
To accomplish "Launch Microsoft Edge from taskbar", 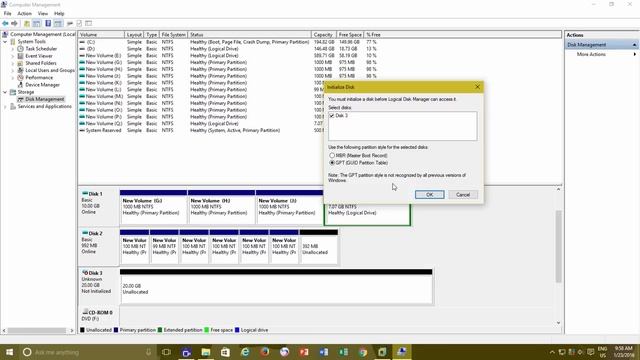I will (x=245, y=352).
